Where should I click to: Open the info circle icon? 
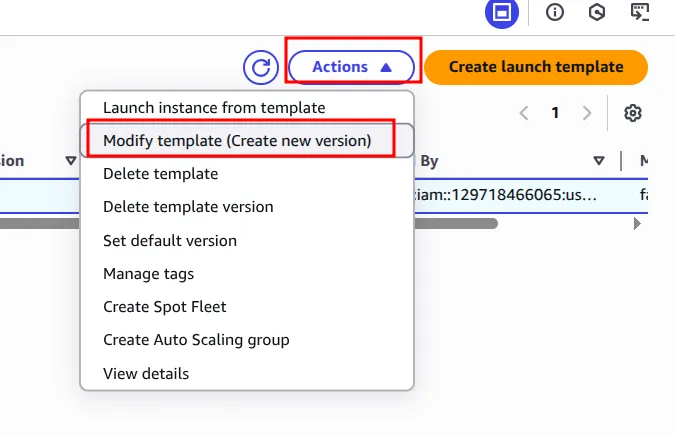click(554, 12)
